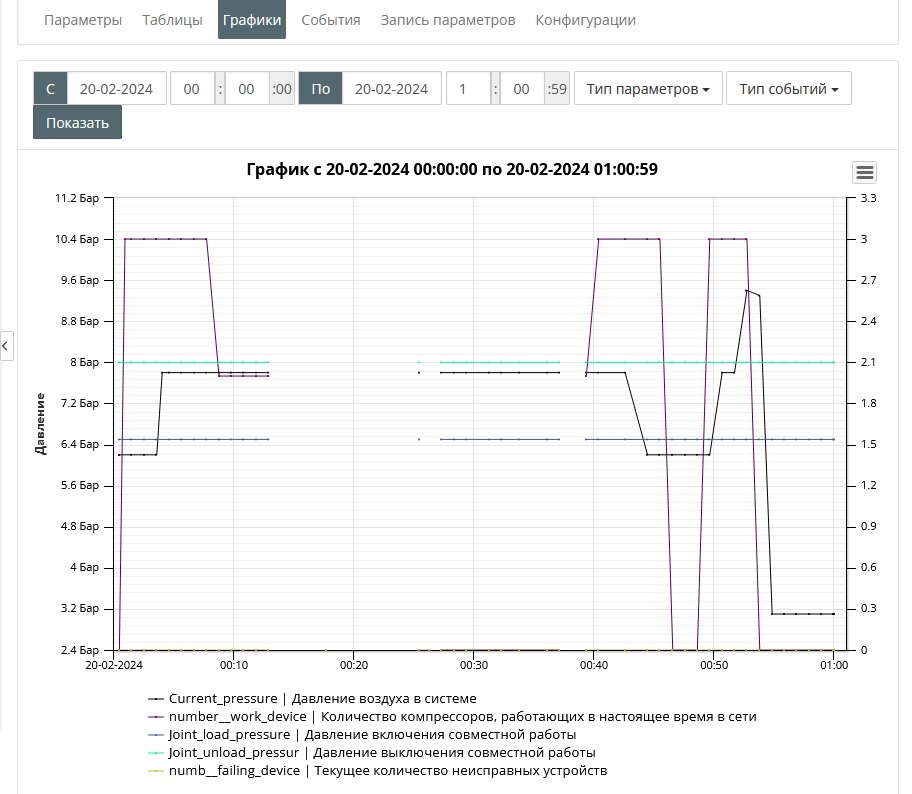Viewport: 912px width, 794px height.
Task: Open the chart hamburger export menu
Action: (x=864, y=172)
